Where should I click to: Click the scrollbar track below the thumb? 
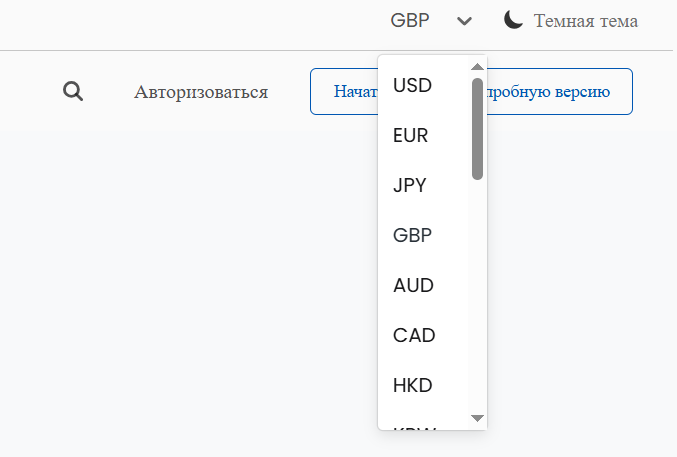tap(477, 300)
